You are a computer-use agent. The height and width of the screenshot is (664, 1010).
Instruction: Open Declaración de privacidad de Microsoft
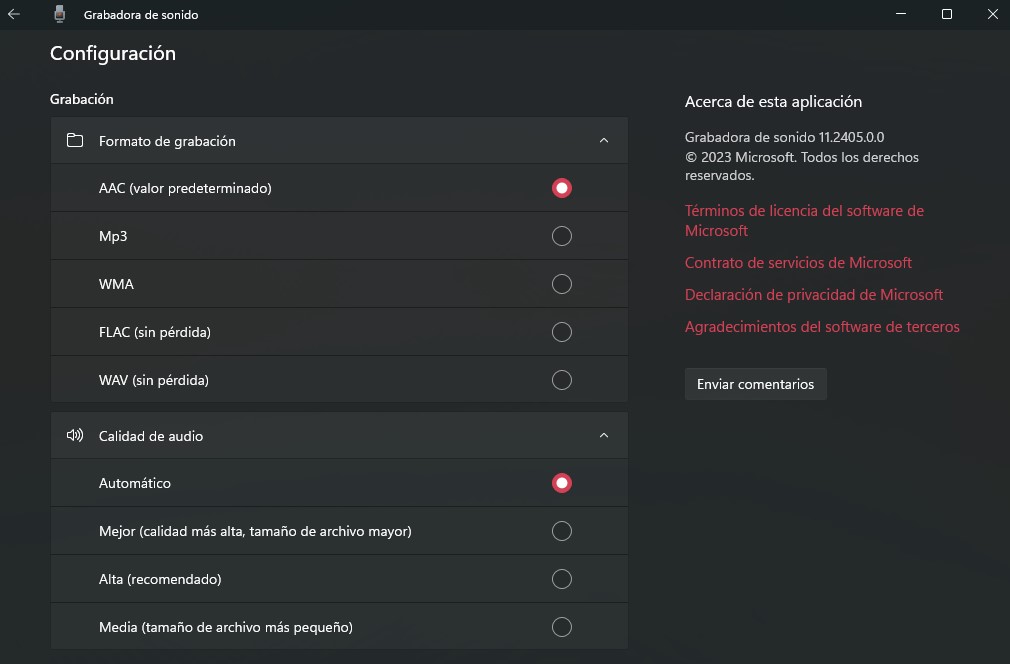coord(813,295)
